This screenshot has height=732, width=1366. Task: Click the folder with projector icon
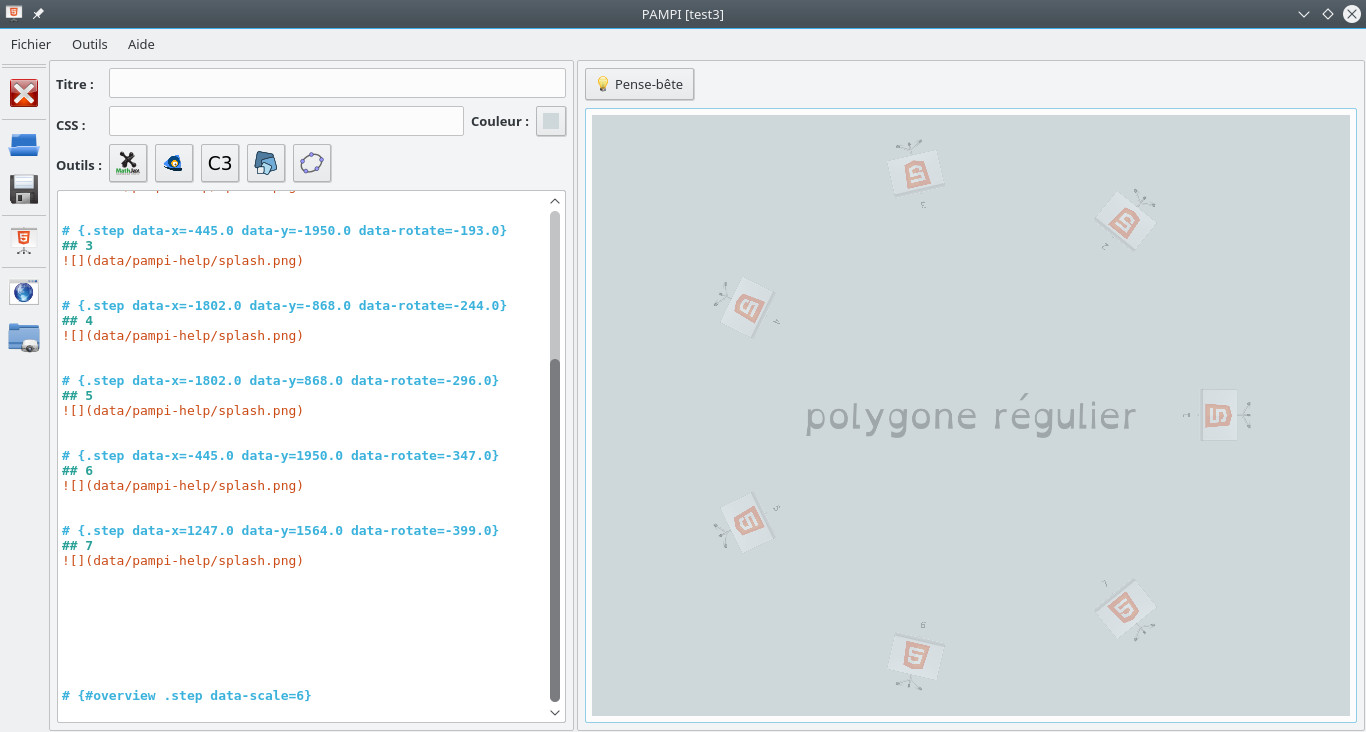pos(24,338)
